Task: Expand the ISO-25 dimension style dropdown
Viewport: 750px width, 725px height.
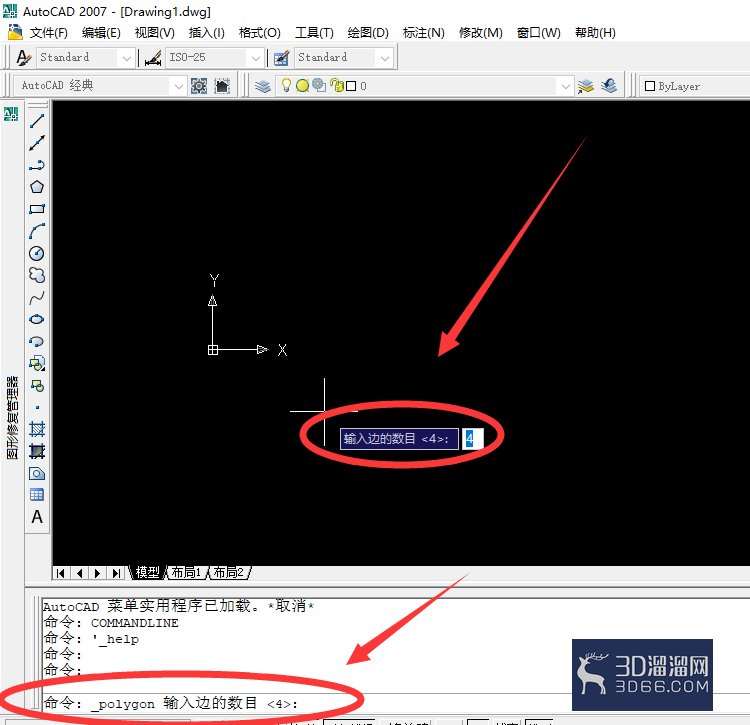Action: coord(256,58)
